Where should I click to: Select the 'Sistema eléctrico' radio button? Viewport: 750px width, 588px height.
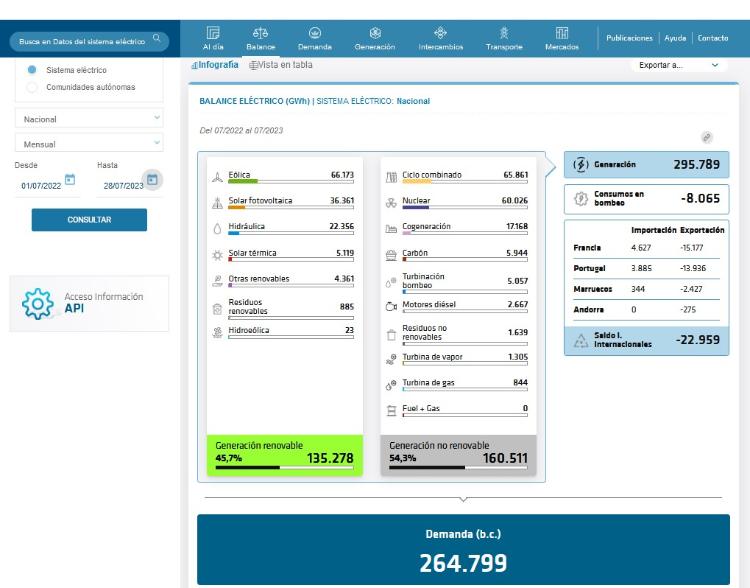click(x=33, y=70)
